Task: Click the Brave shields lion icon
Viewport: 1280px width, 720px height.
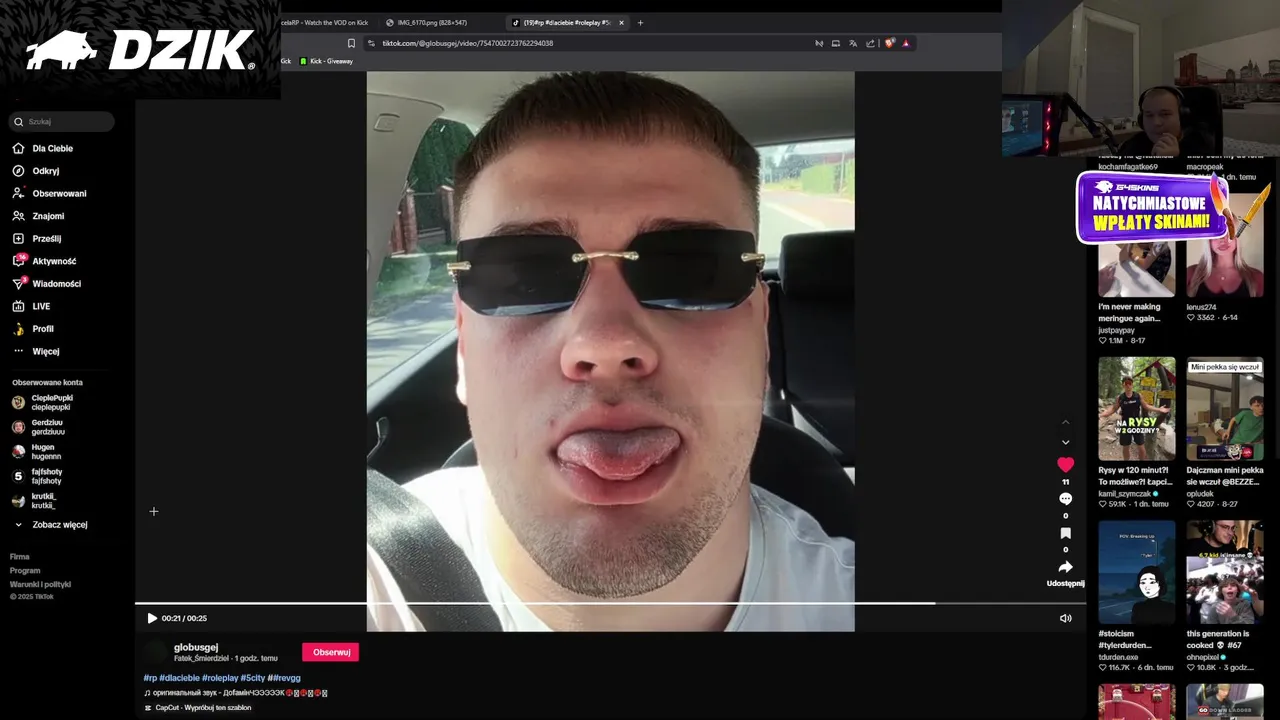Action: [x=889, y=43]
